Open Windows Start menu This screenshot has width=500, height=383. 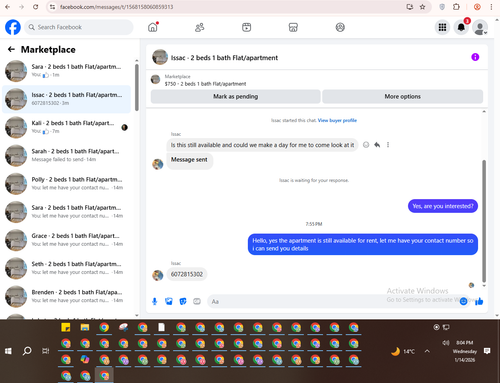click(8, 351)
